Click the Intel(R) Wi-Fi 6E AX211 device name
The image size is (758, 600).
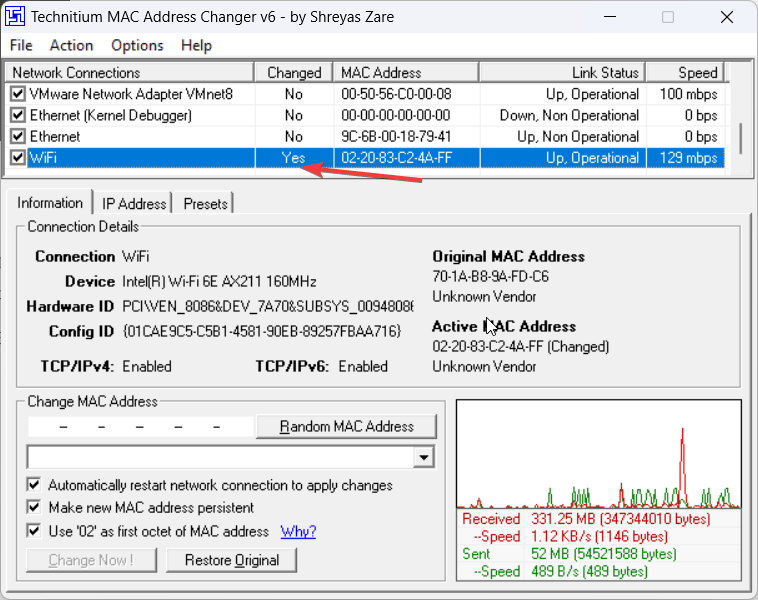coord(219,281)
